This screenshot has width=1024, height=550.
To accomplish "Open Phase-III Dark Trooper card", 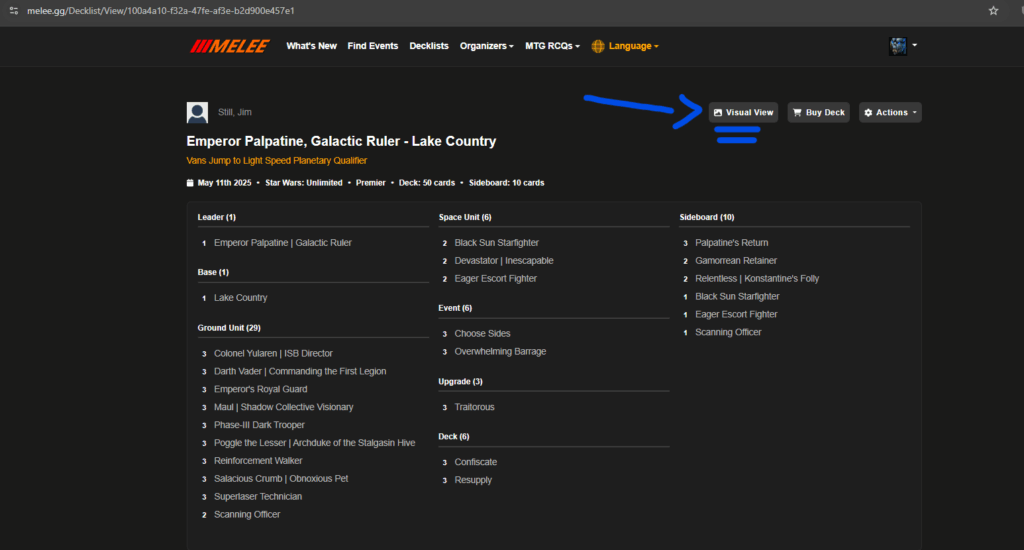I will [x=259, y=425].
